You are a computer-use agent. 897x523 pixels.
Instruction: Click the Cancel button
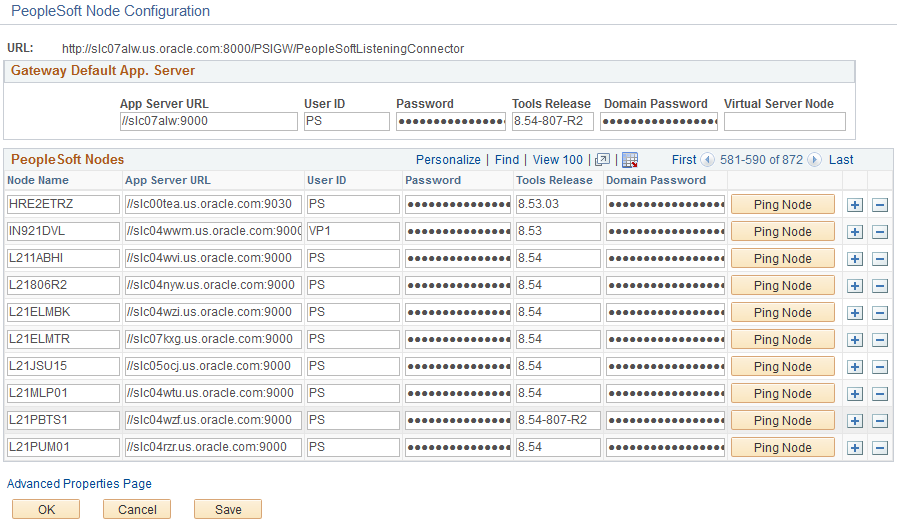click(x=137, y=509)
